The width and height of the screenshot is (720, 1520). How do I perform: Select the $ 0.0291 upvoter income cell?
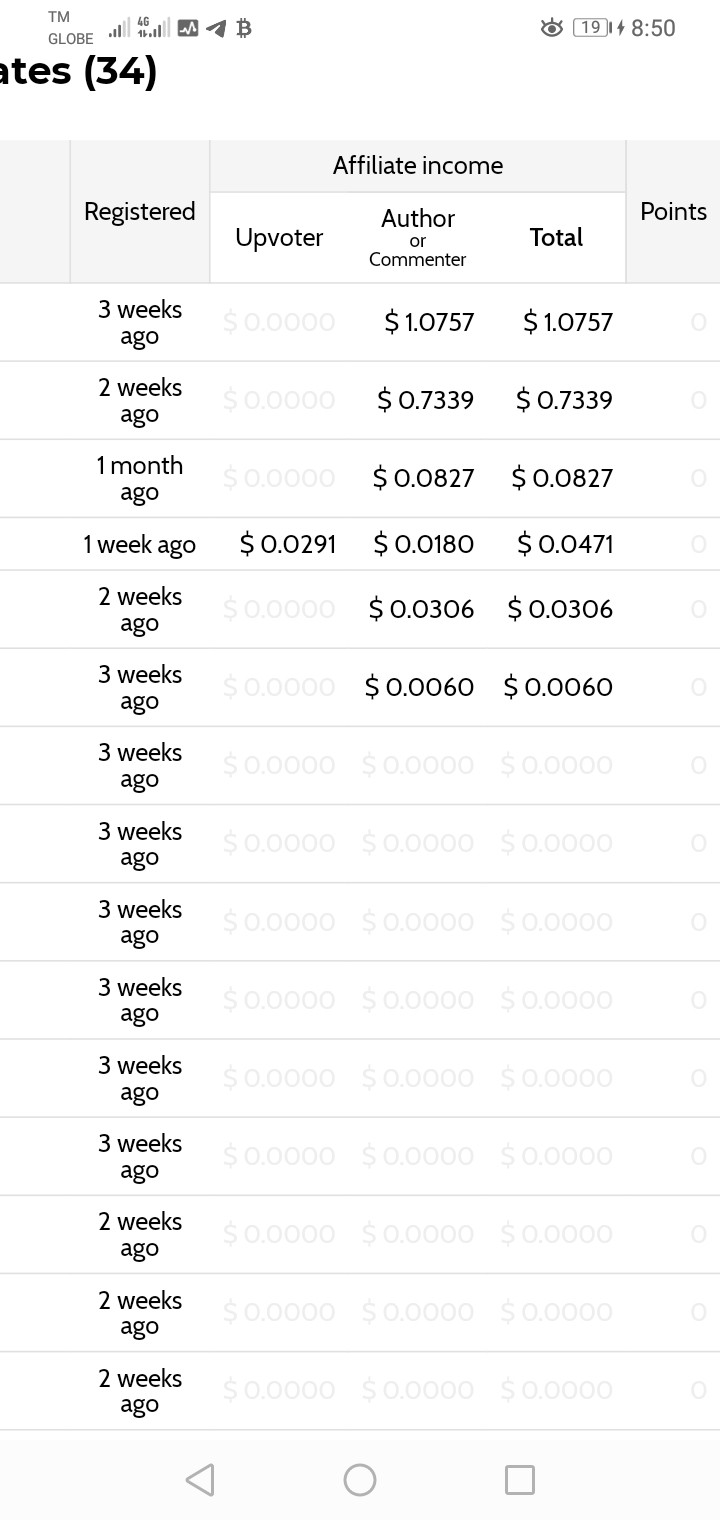tap(288, 544)
